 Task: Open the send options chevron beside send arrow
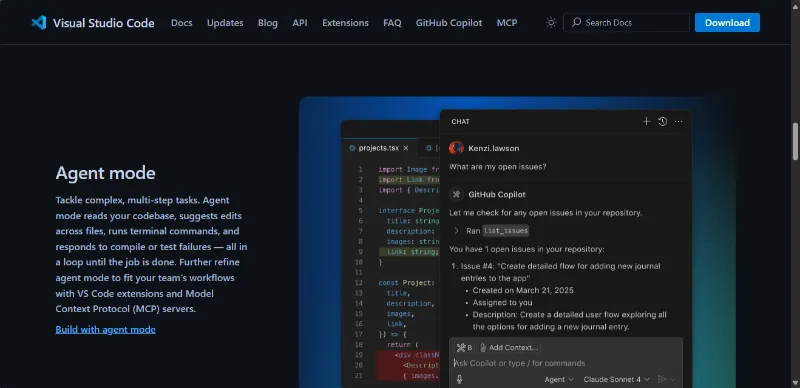(x=673, y=379)
